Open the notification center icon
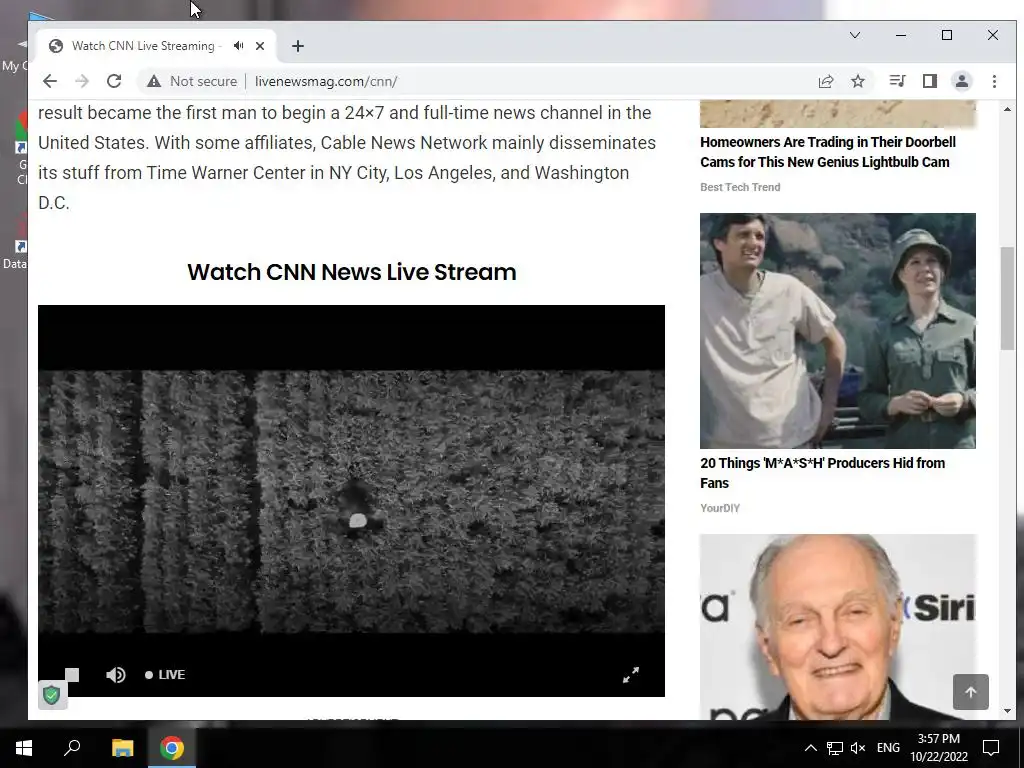1024x768 pixels. click(991, 748)
